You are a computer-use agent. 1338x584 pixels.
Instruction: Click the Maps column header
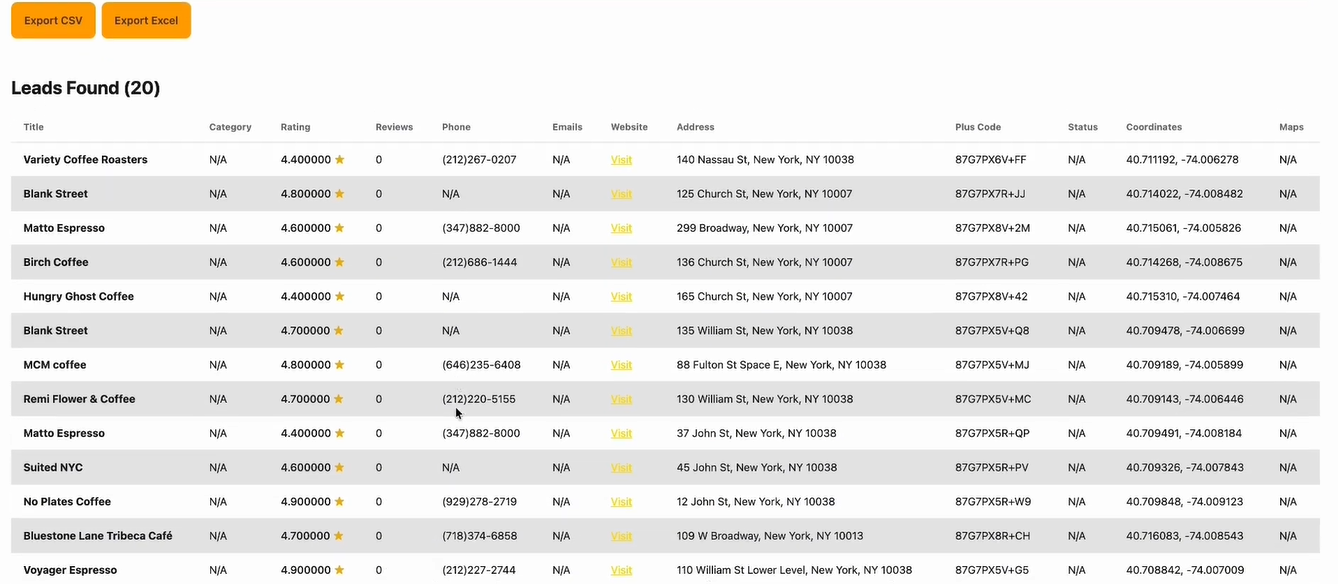(1291, 127)
